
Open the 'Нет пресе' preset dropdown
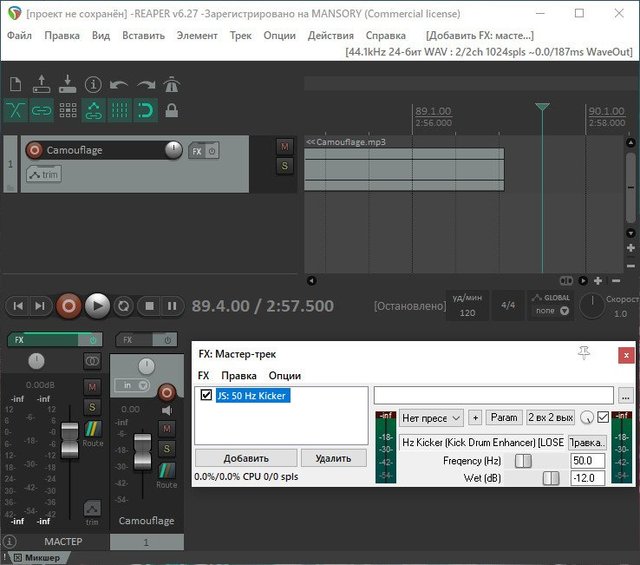coord(431,418)
